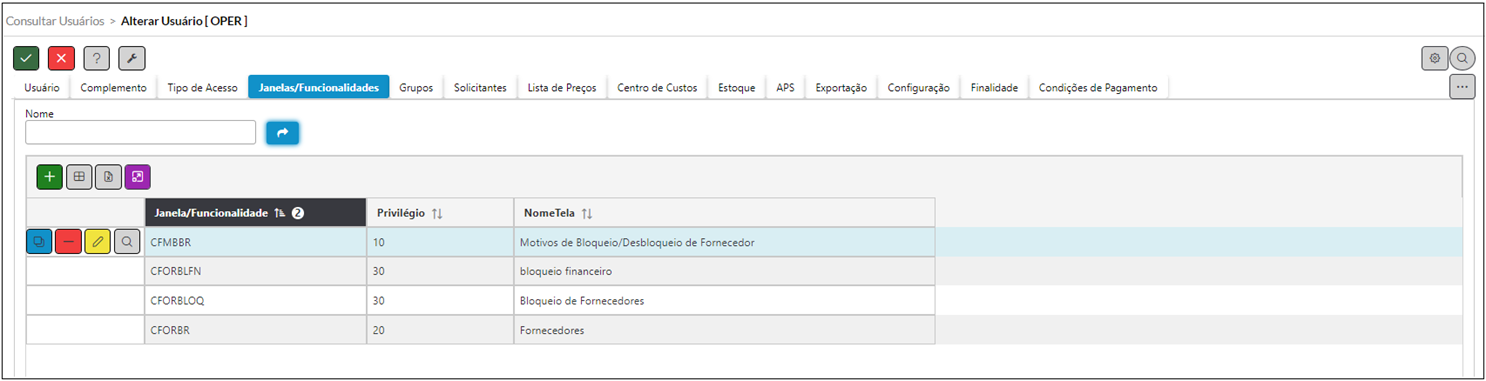
Task: Delete the CFMBBR row with red minus
Action: pyautogui.click(x=68, y=241)
